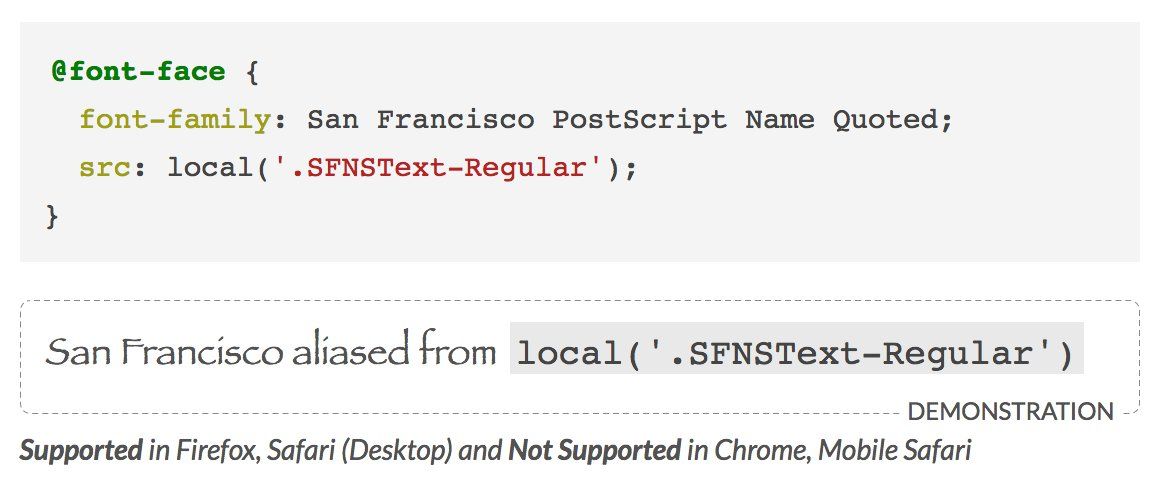Click Mobile Safari in the support note
The width and height of the screenshot is (1172, 502).
click(x=895, y=450)
